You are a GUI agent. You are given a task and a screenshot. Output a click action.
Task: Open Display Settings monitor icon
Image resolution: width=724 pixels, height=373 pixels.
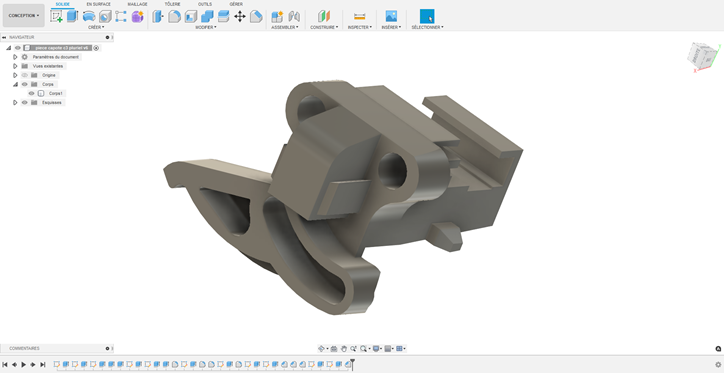376,349
